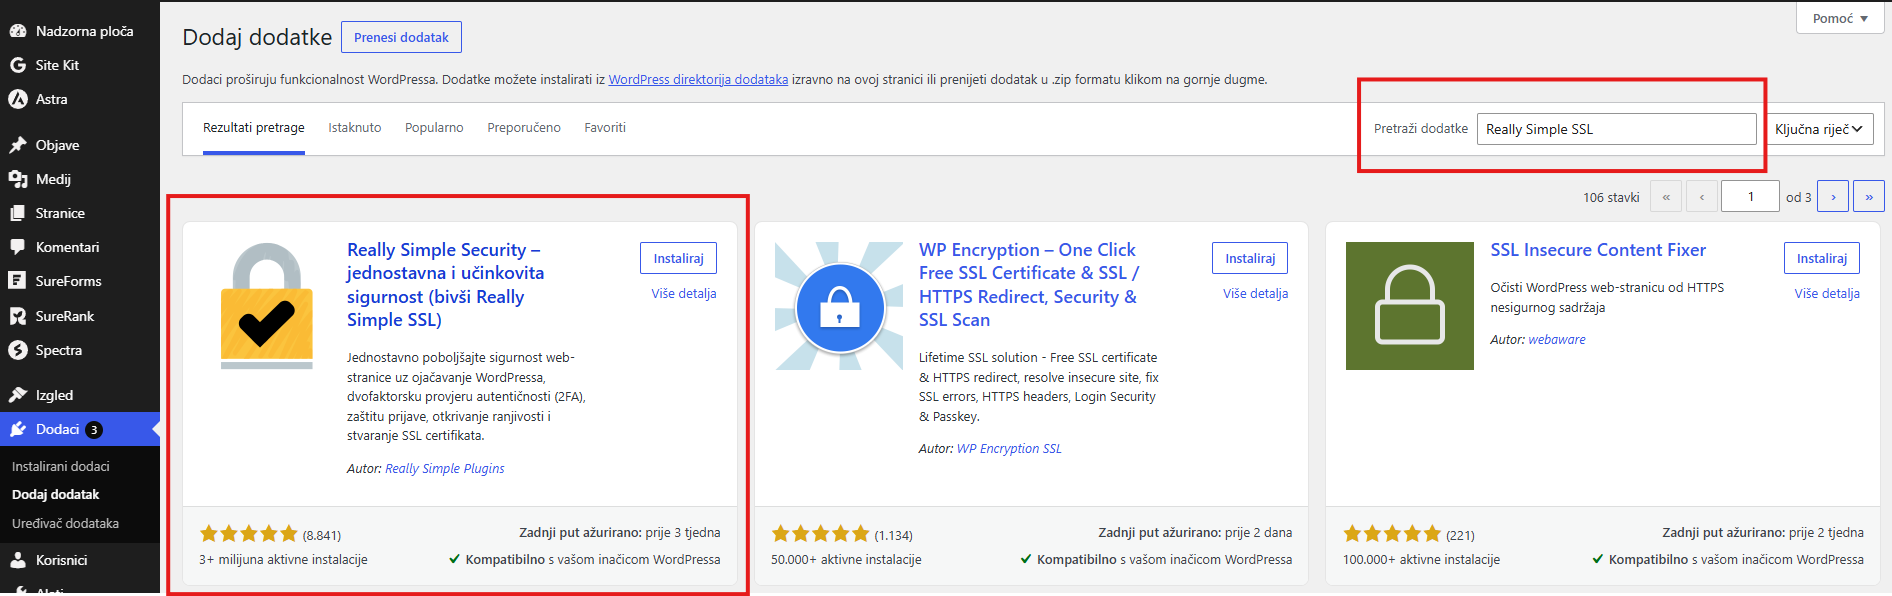The width and height of the screenshot is (1892, 596).
Task: Click the Dodaci plugin icon
Action: pos(18,429)
